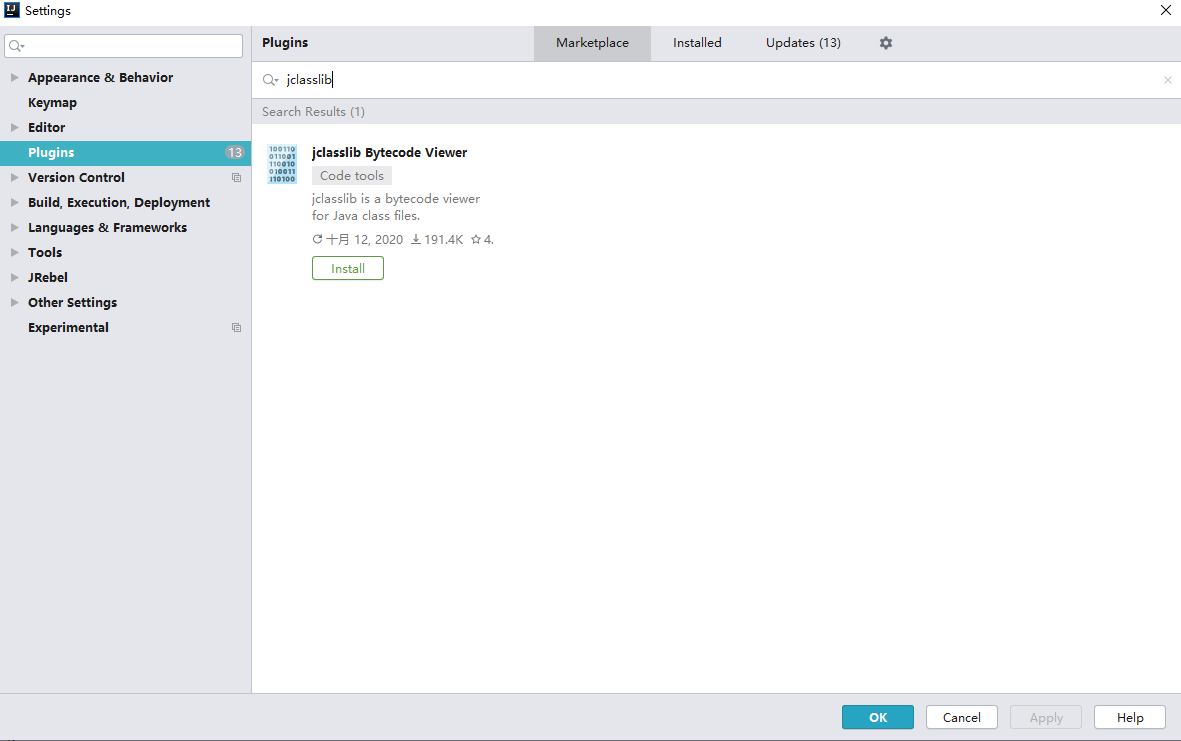Expand the Appearance & Behavior section
The height and width of the screenshot is (741, 1181).
(14, 78)
